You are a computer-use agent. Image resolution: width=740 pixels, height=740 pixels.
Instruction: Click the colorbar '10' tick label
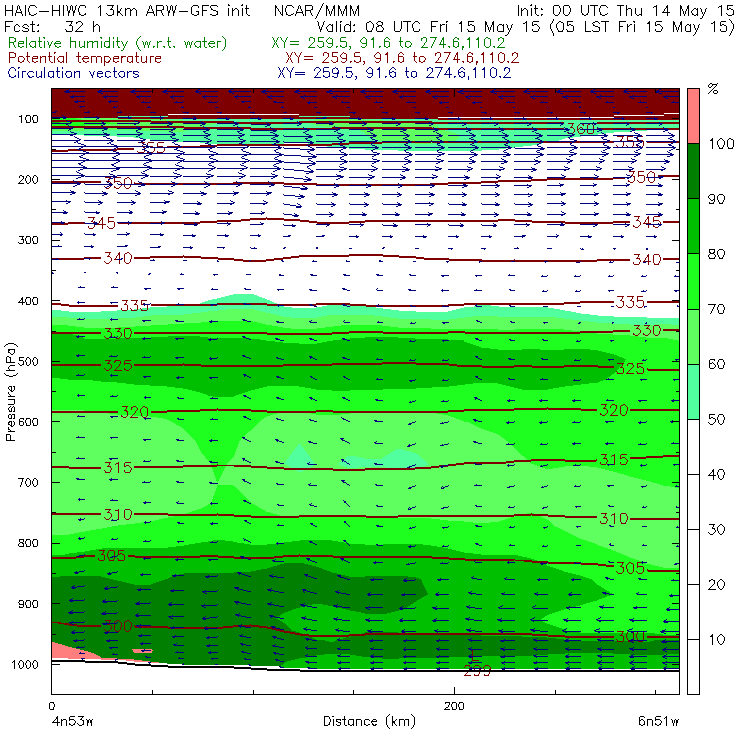tap(716, 640)
